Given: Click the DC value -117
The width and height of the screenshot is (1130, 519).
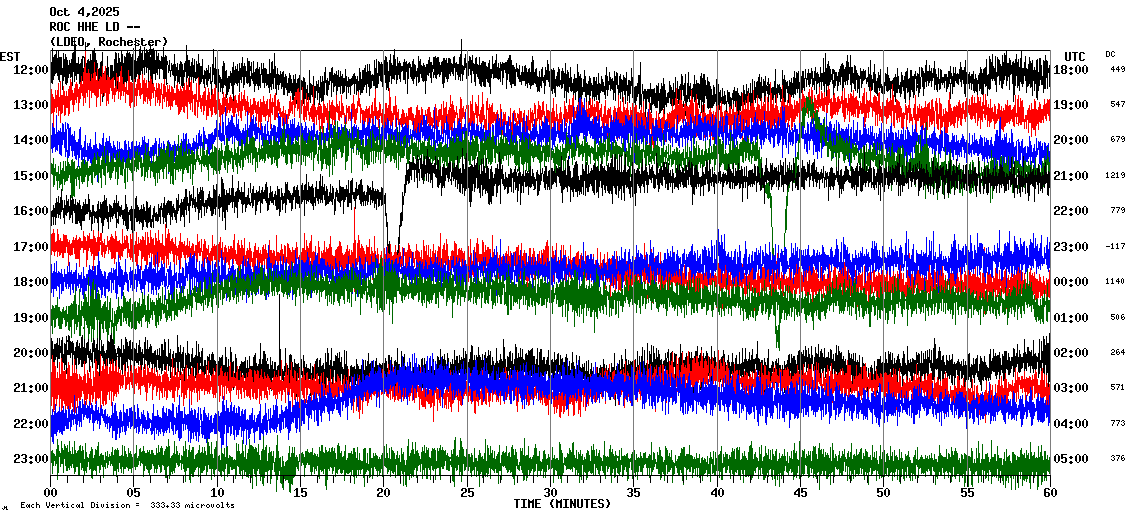Looking at the screenshot, I should pyautogui.click(x=1116, y=247).
